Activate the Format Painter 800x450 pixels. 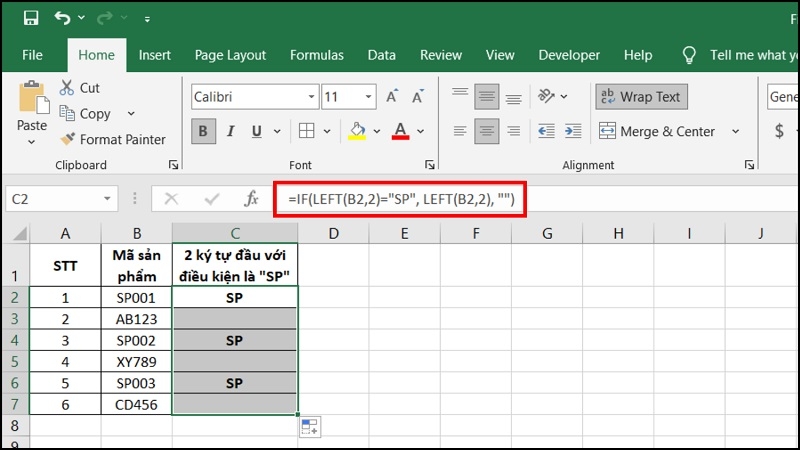(112, 139)
